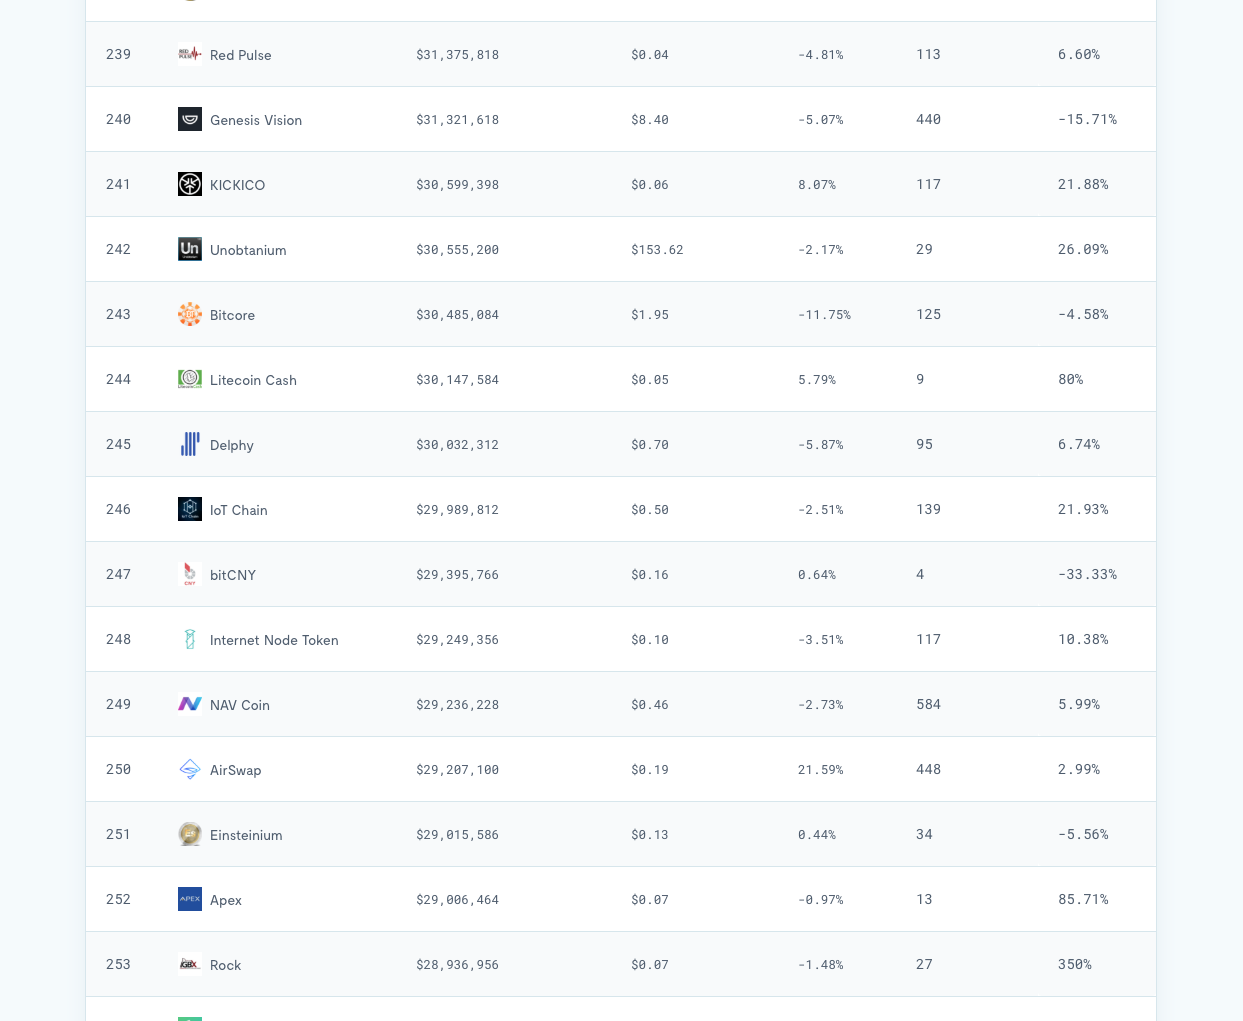Click the IoT Chain logo icon
The image size is (1243, 1021).
pyautogui.click(x=190, y=509)
